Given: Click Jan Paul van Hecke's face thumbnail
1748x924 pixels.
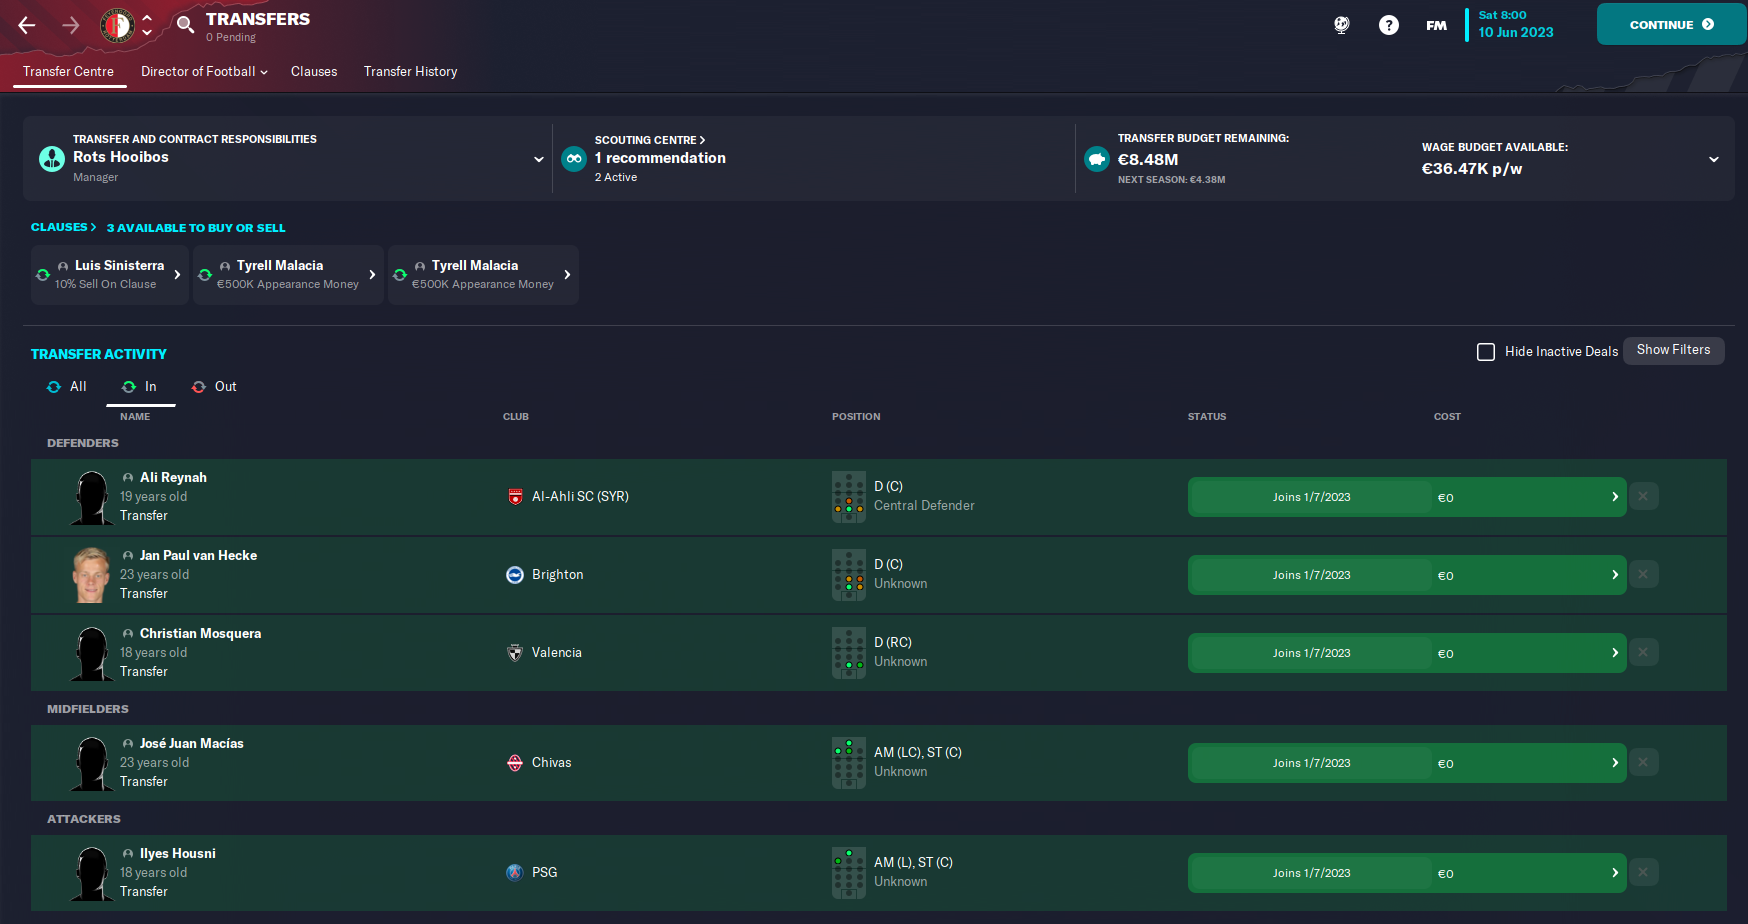Looking at the screenshot, I should [x=90, y=575].
